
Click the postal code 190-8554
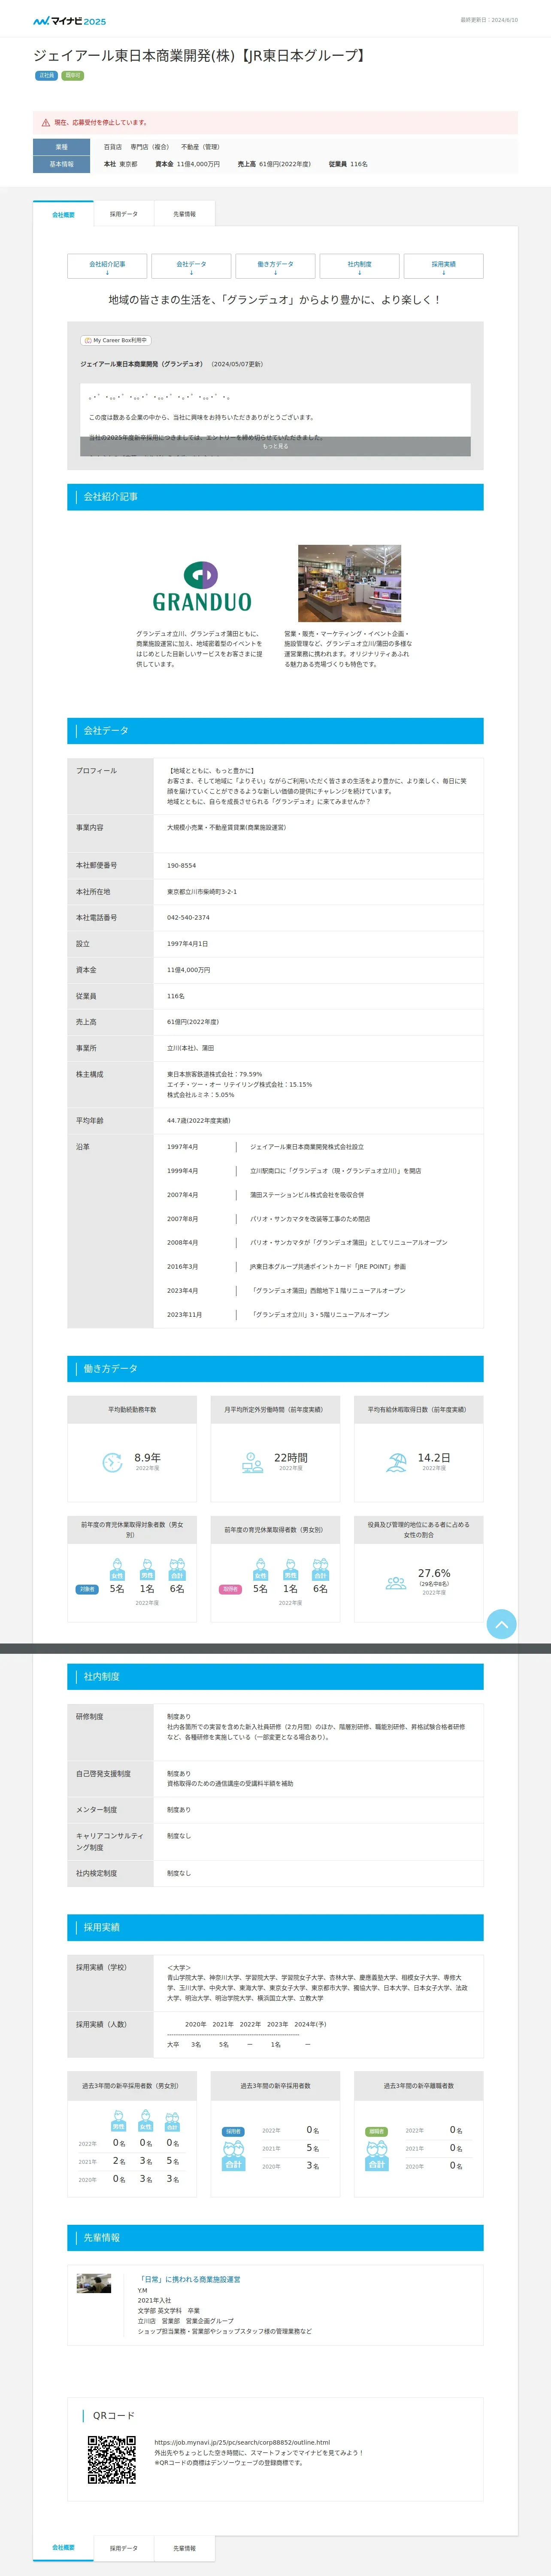(181, 866)
